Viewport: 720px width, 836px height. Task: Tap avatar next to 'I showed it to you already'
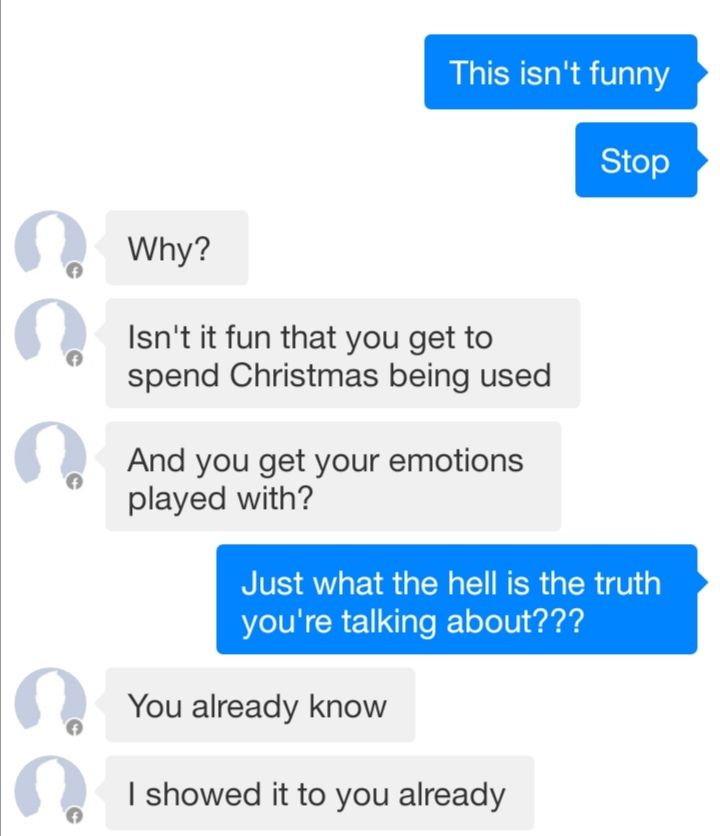point(50,791)
